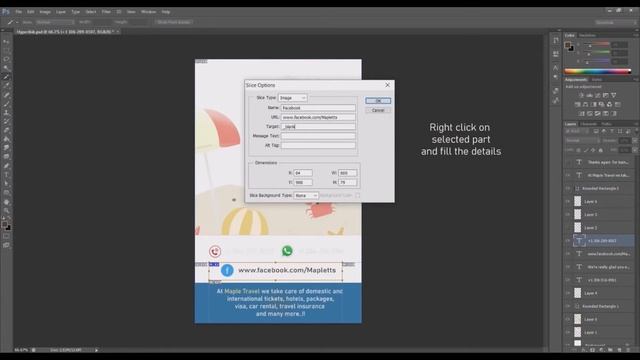640x360 pixels.
Task: Open the Window menu
Action: [149, 12]
